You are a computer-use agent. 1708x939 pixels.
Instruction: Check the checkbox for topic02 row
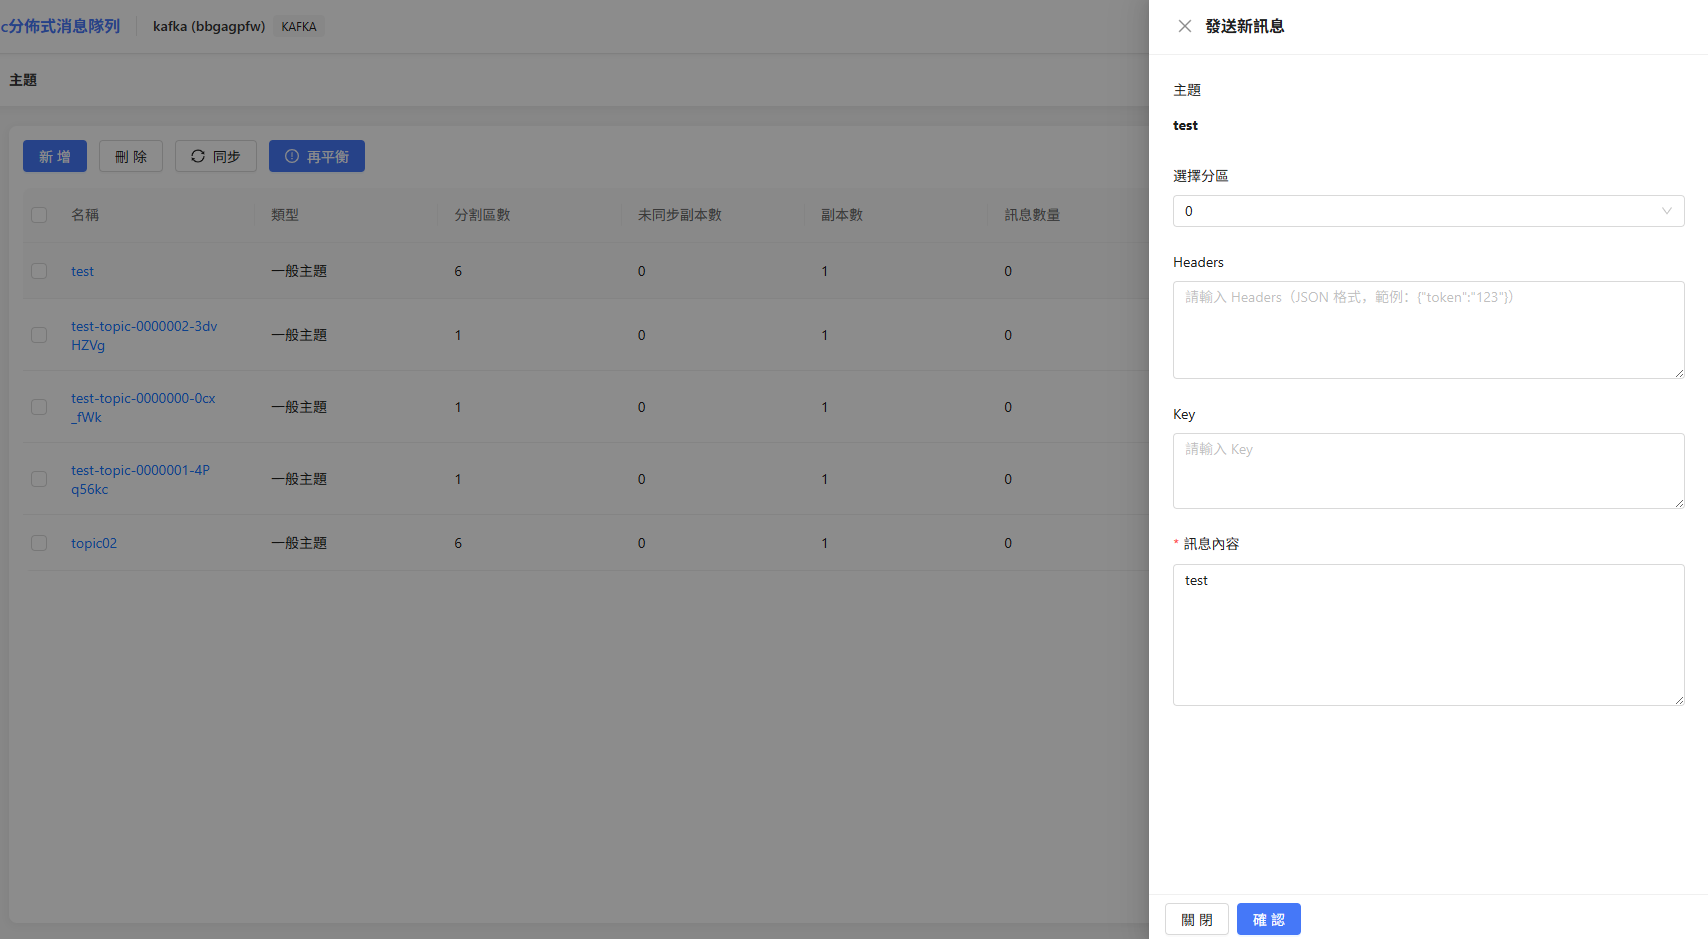pos(39,543)
